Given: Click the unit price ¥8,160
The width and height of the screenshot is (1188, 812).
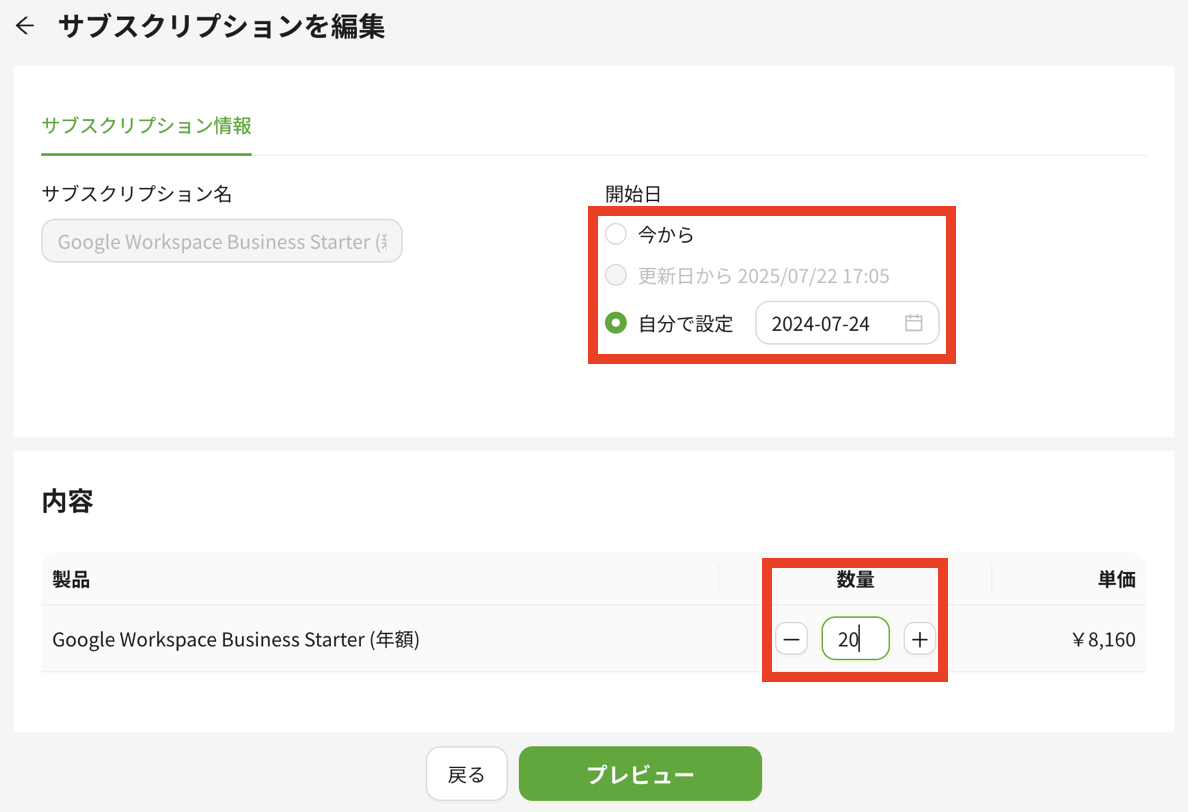Looking at the screenshot, I should [1104, 640].
